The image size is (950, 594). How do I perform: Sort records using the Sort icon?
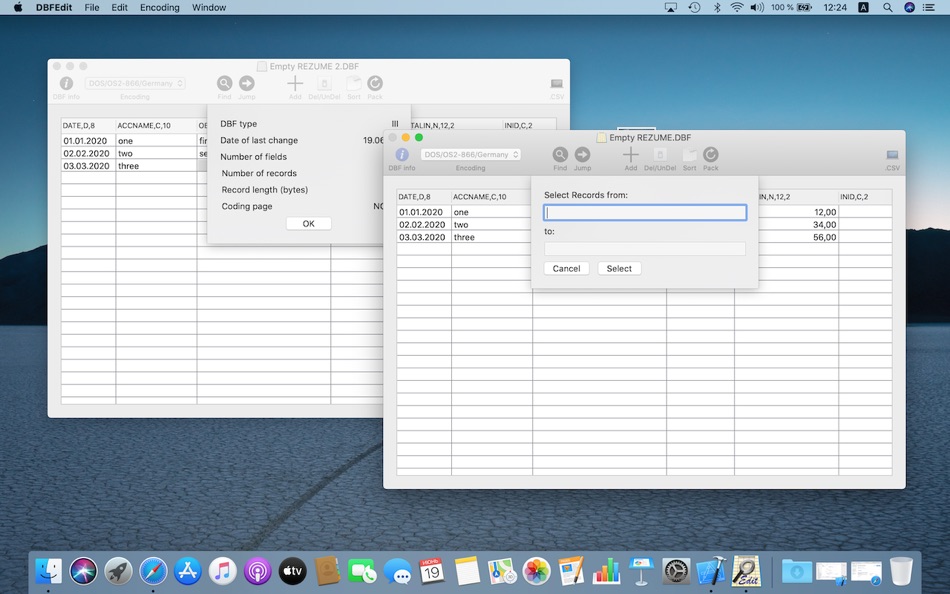[x=689, y=155]
